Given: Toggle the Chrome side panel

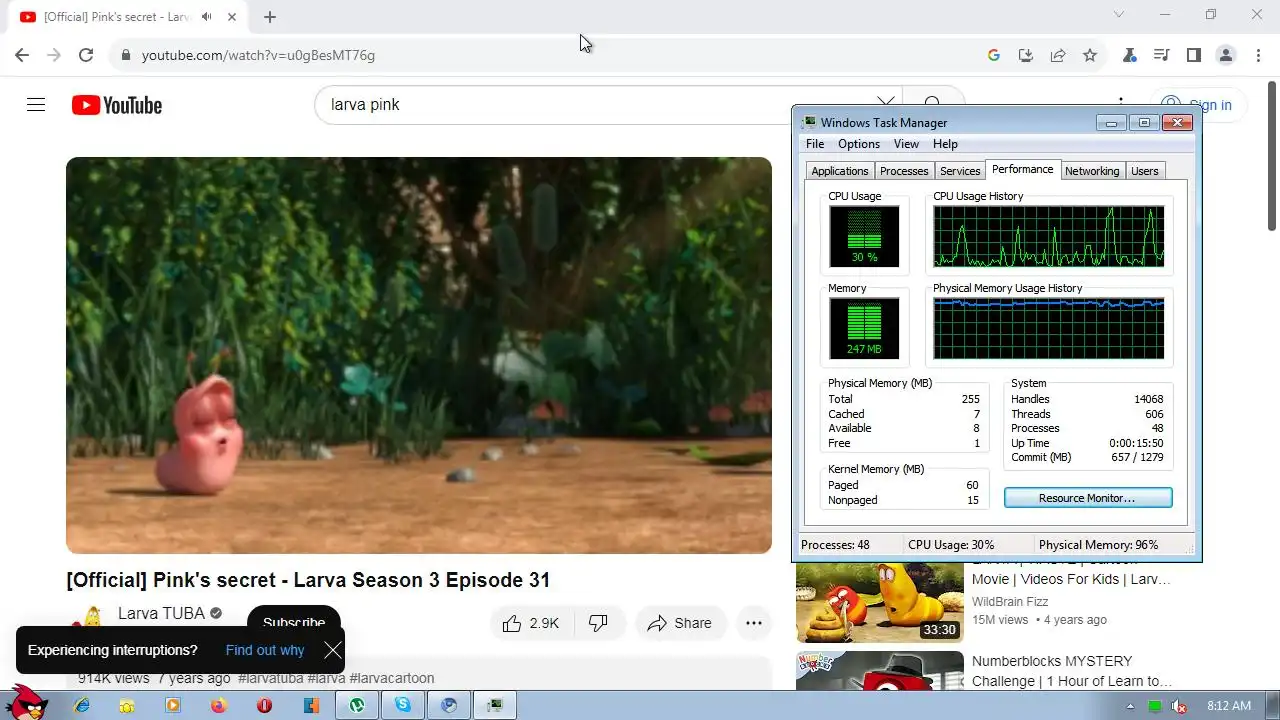Looking at the screenshot, I should coord(1194,55).
